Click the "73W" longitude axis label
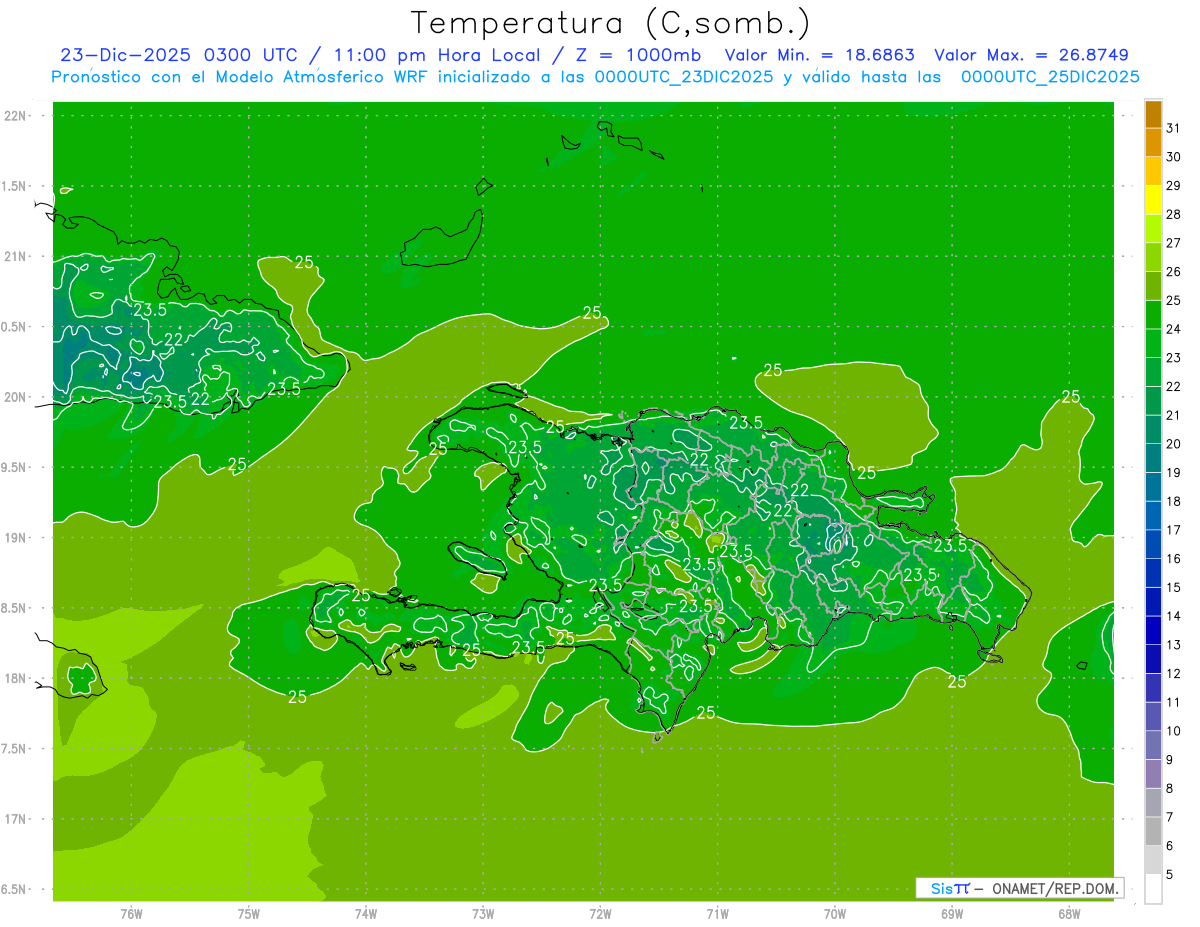Screen dimensions: 1200x927 483,914
